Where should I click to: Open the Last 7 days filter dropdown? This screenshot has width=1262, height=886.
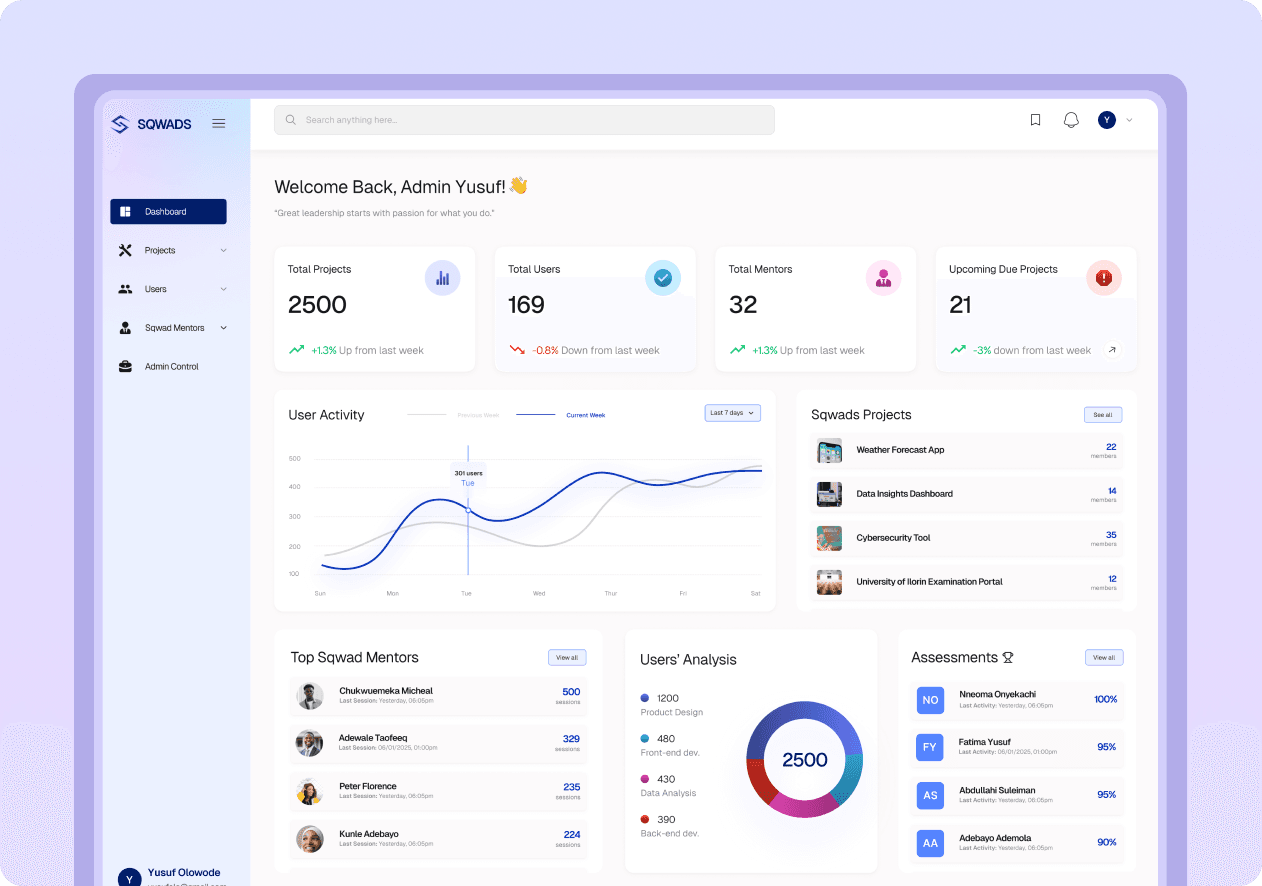click(732, 412)
